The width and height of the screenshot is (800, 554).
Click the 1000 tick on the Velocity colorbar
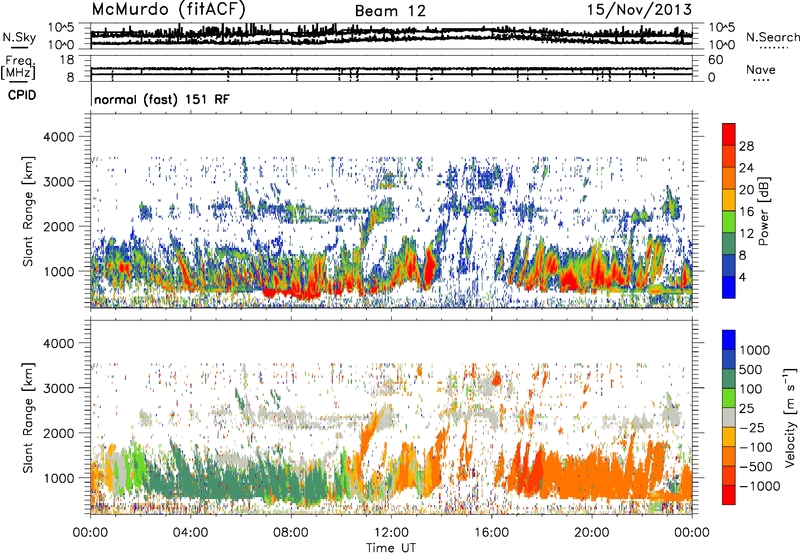(x=755, y=350)
